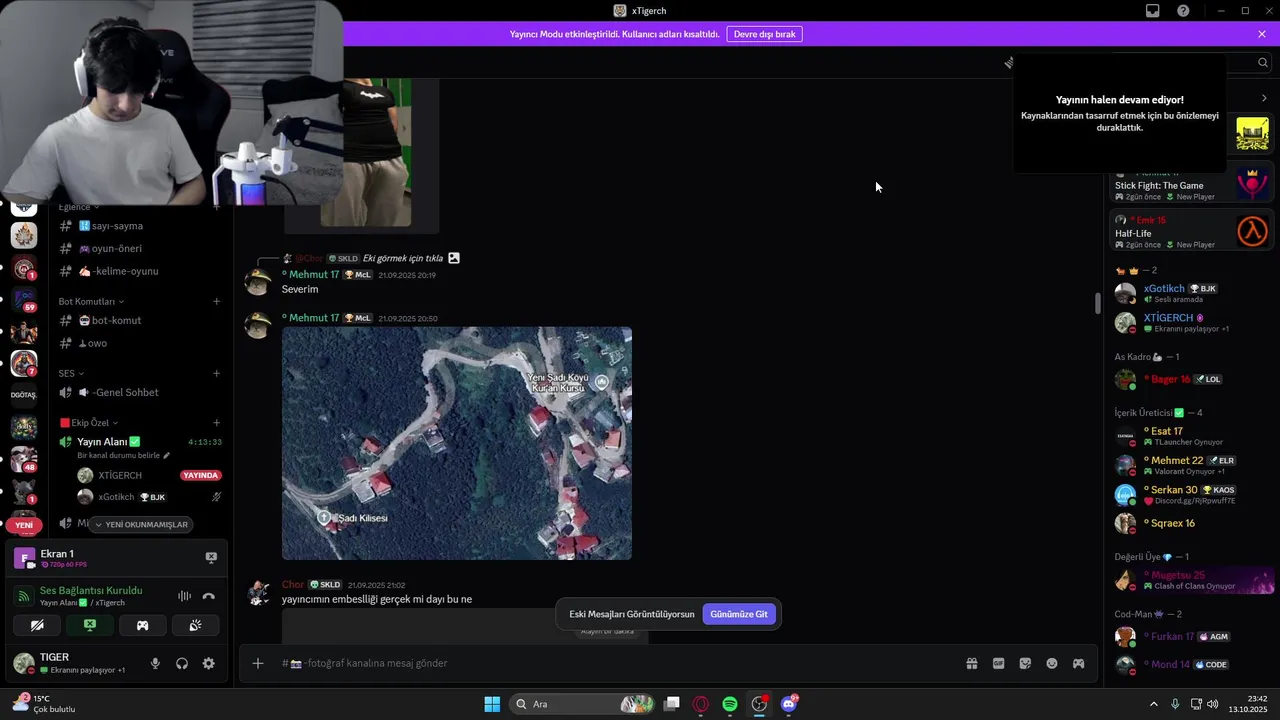Disconnect from voice with phone icon

(209, 596)
